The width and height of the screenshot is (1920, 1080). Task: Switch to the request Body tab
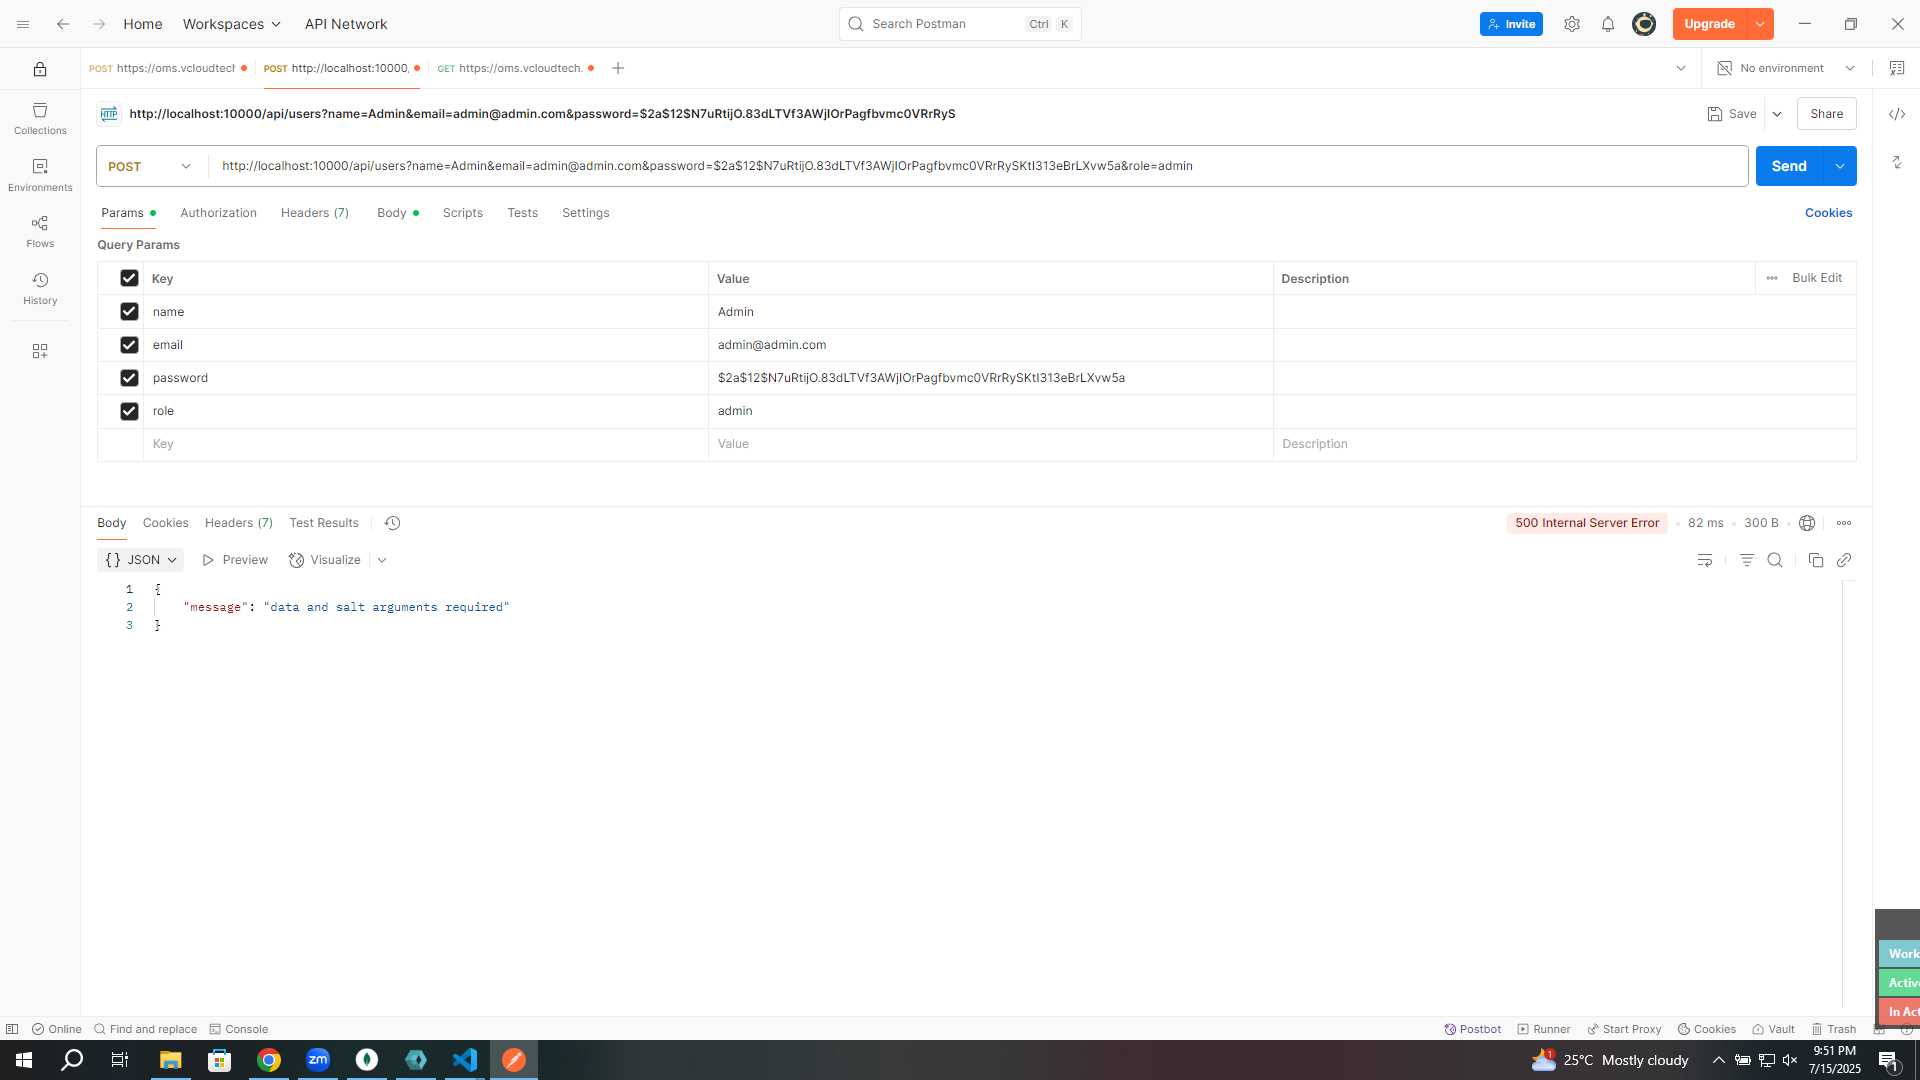[398, 213]
